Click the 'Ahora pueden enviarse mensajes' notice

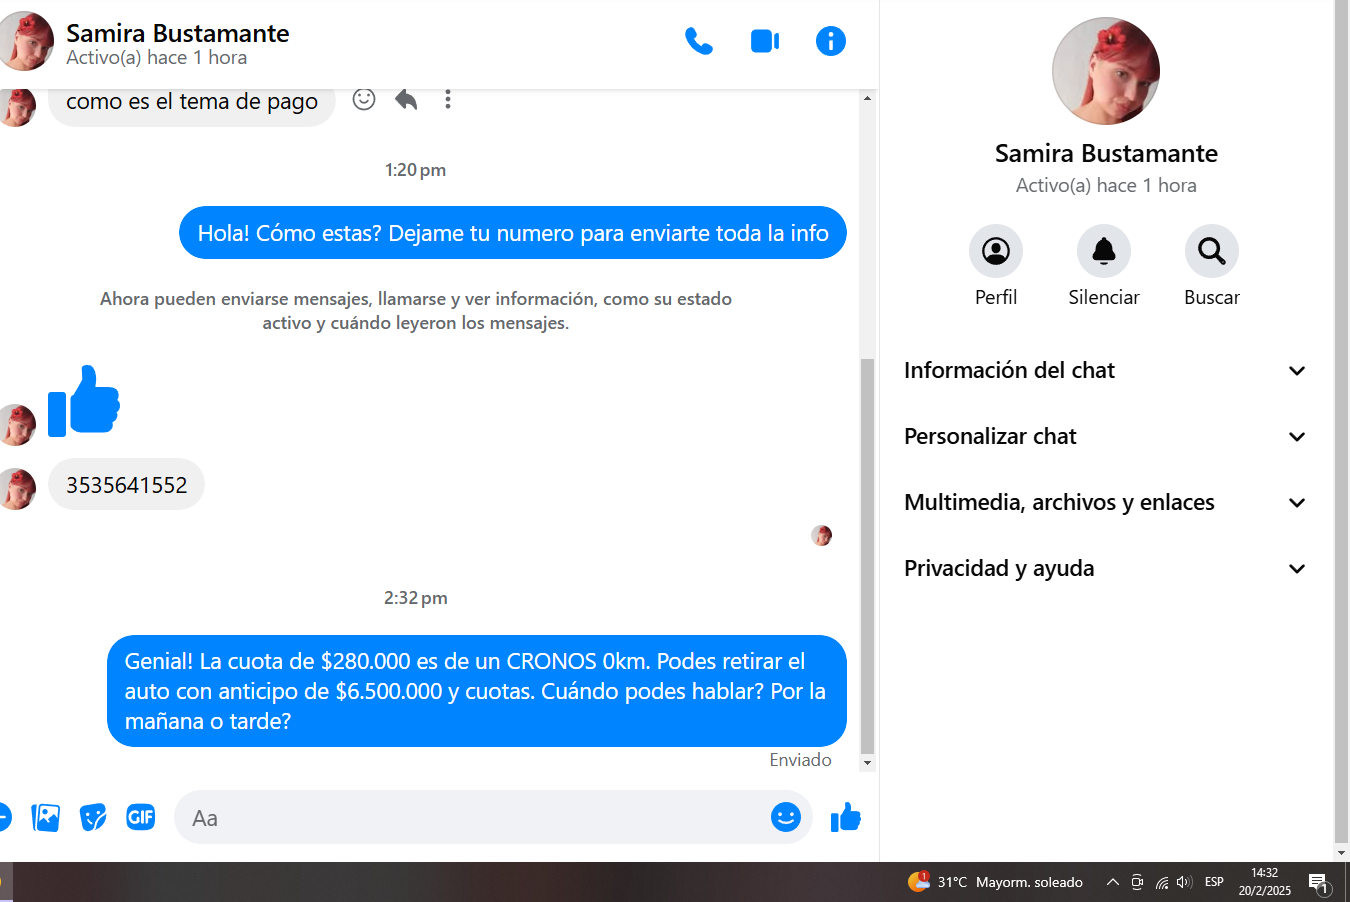pos(416,311)
